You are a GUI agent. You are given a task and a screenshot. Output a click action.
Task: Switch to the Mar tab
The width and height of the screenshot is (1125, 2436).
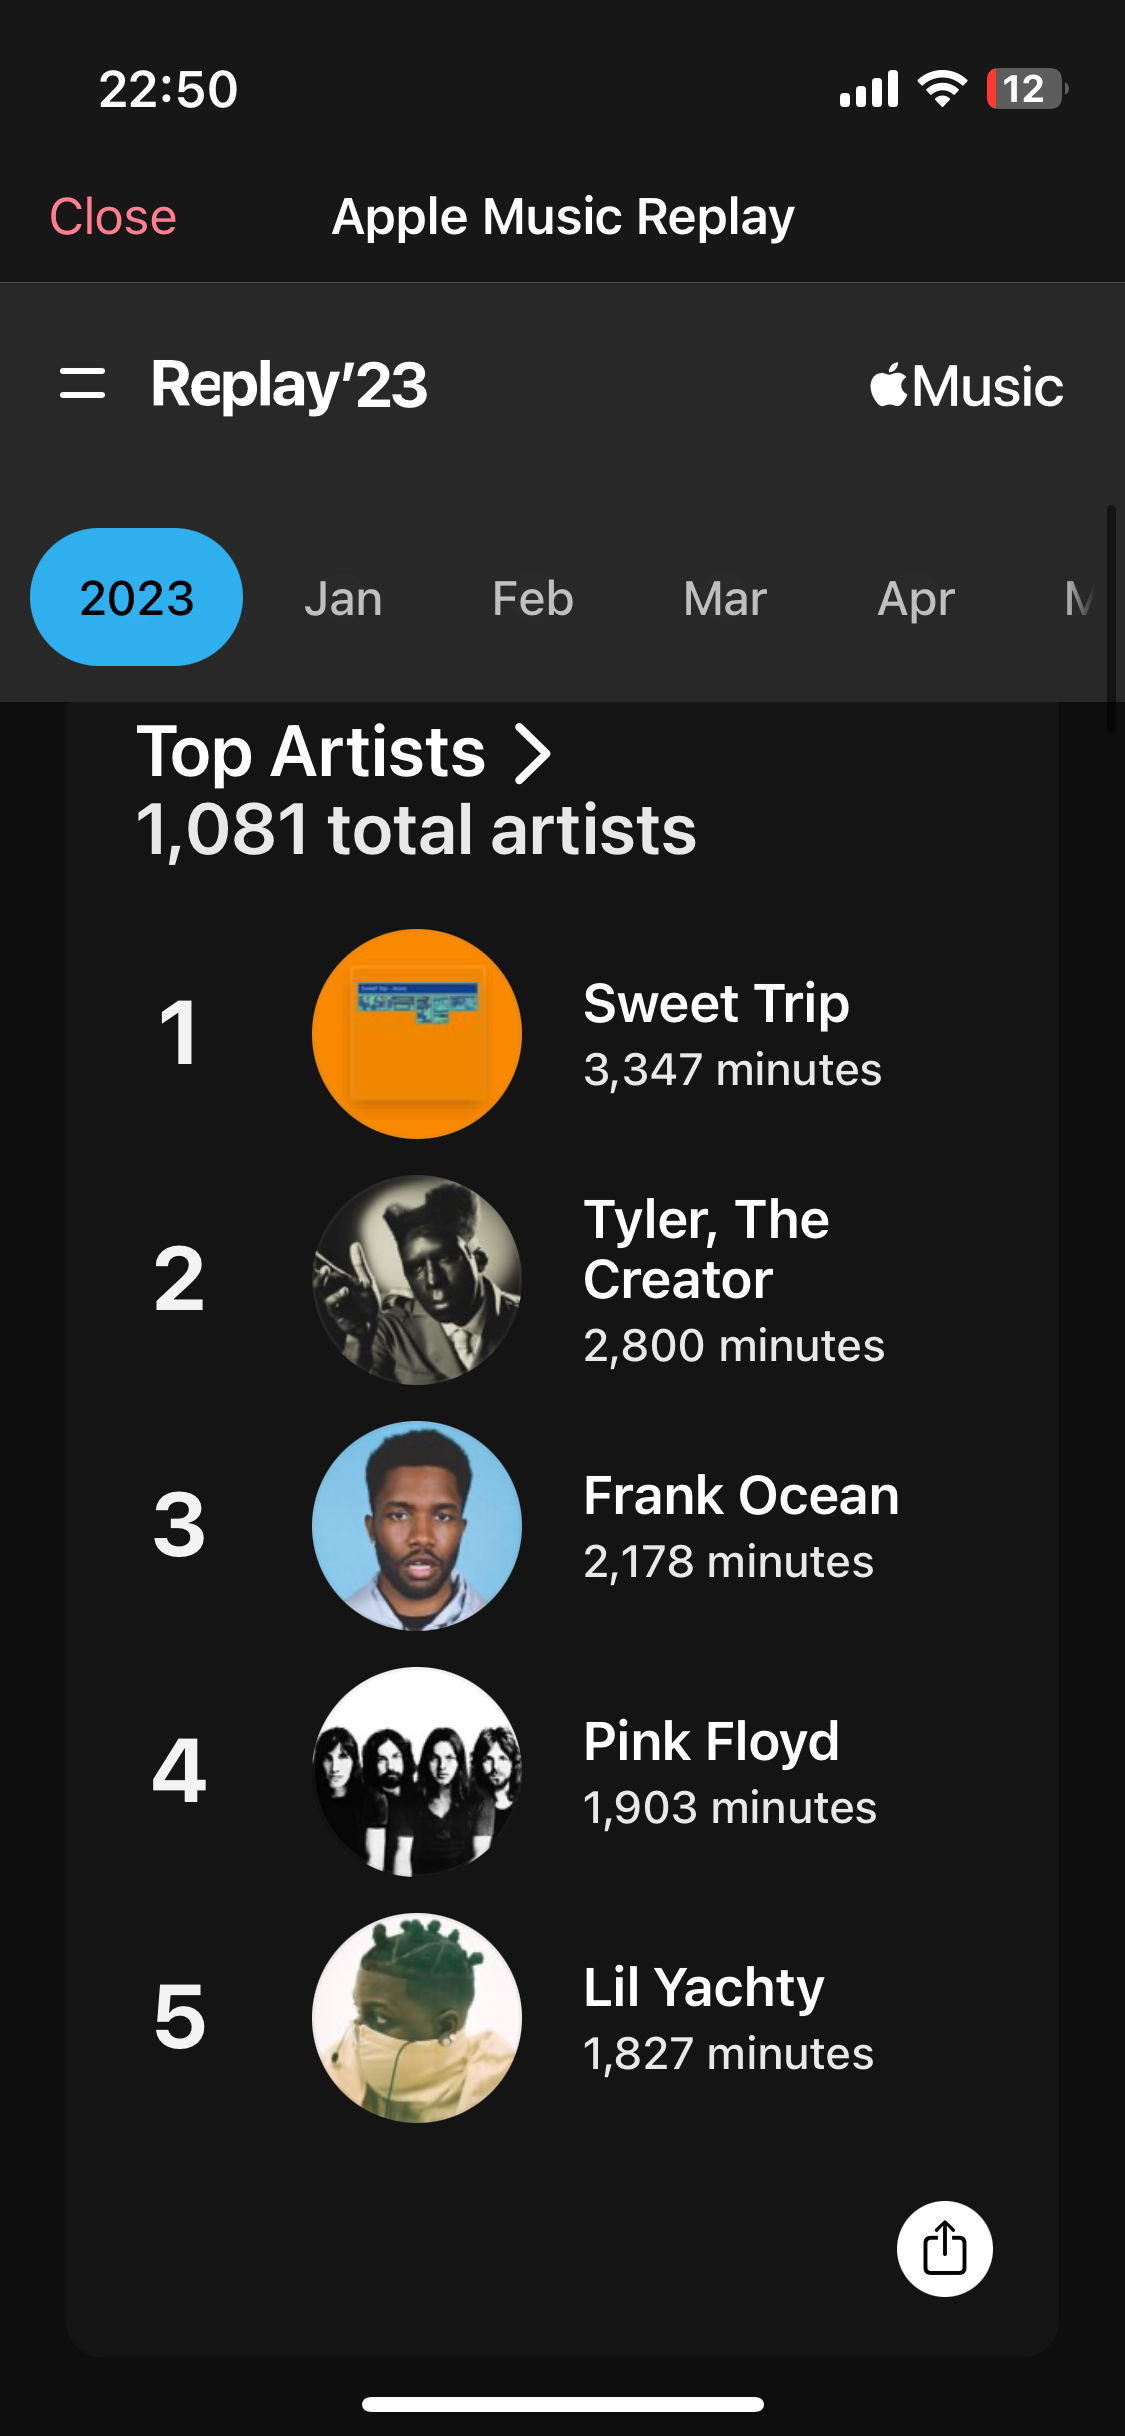[x=725, y=599]
